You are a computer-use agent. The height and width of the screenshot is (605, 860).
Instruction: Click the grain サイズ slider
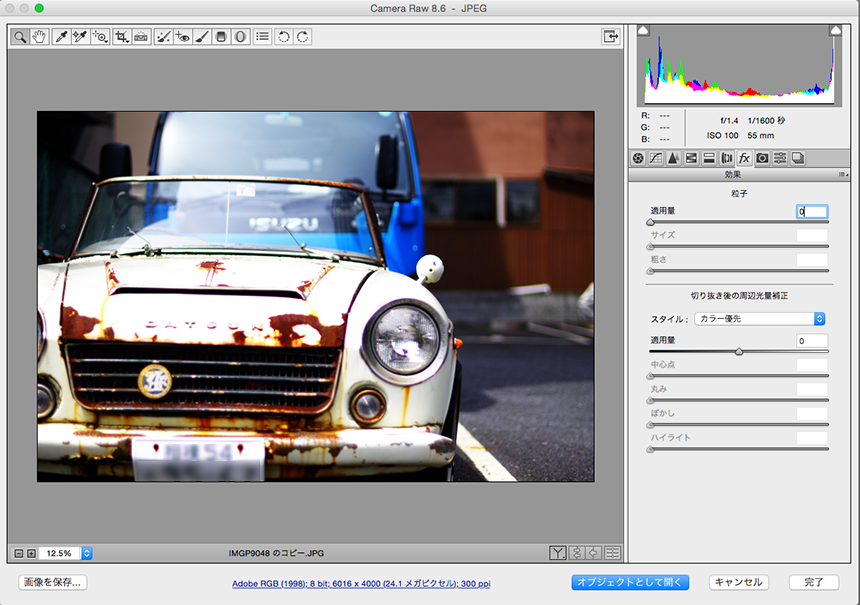(739, 246)
